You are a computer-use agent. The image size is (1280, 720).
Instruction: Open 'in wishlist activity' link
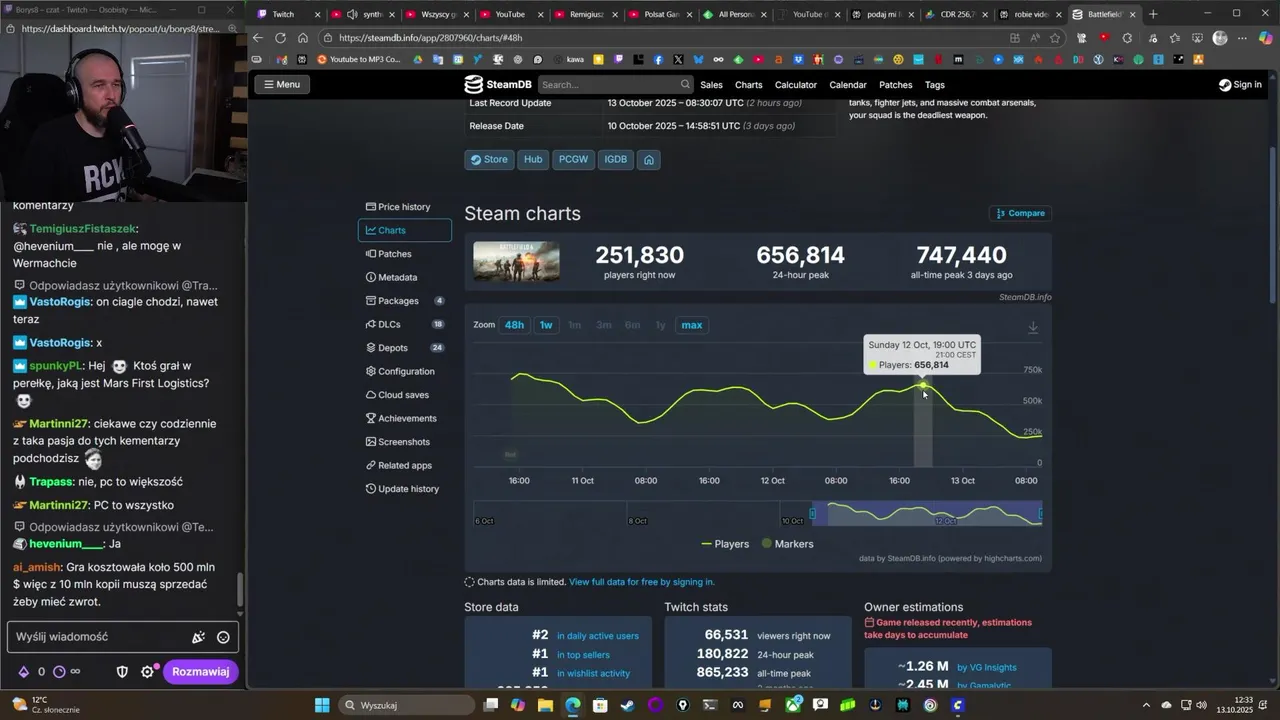(594, 674)
